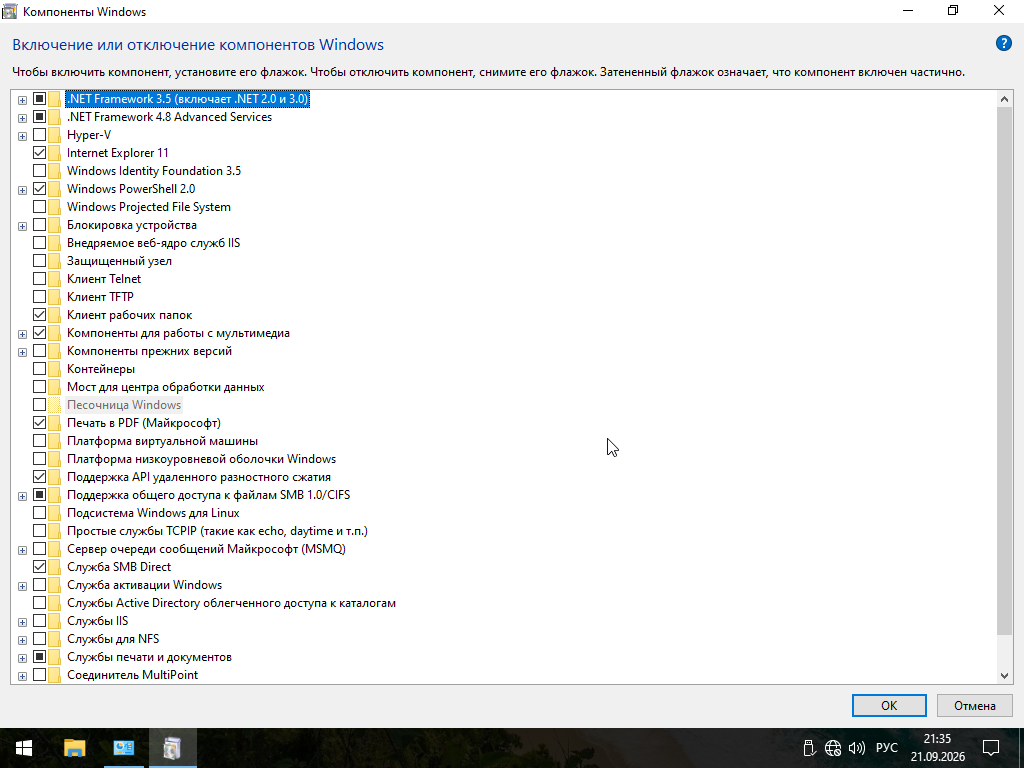Open the notification center icon
The image size is (1024, 768).
coord(991,748)
